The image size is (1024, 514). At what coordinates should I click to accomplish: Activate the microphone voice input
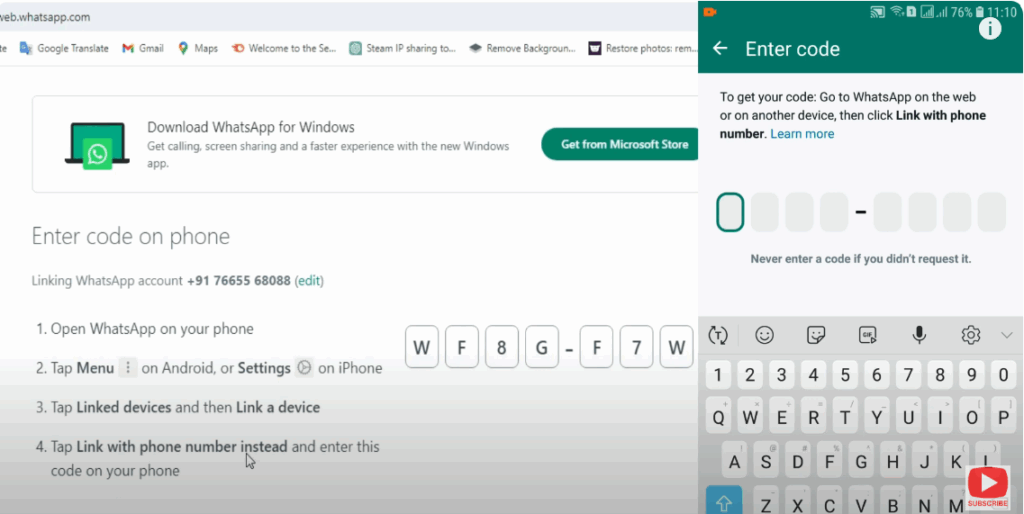918,335
